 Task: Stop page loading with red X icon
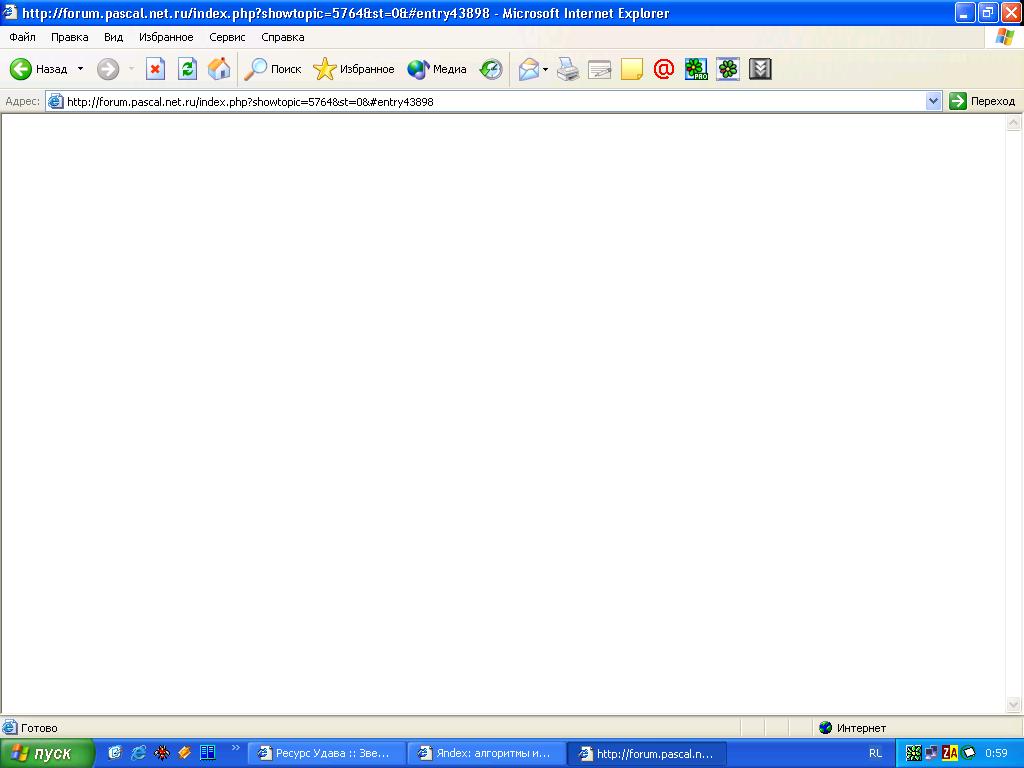pyautogui.click(x=155, y=69)
